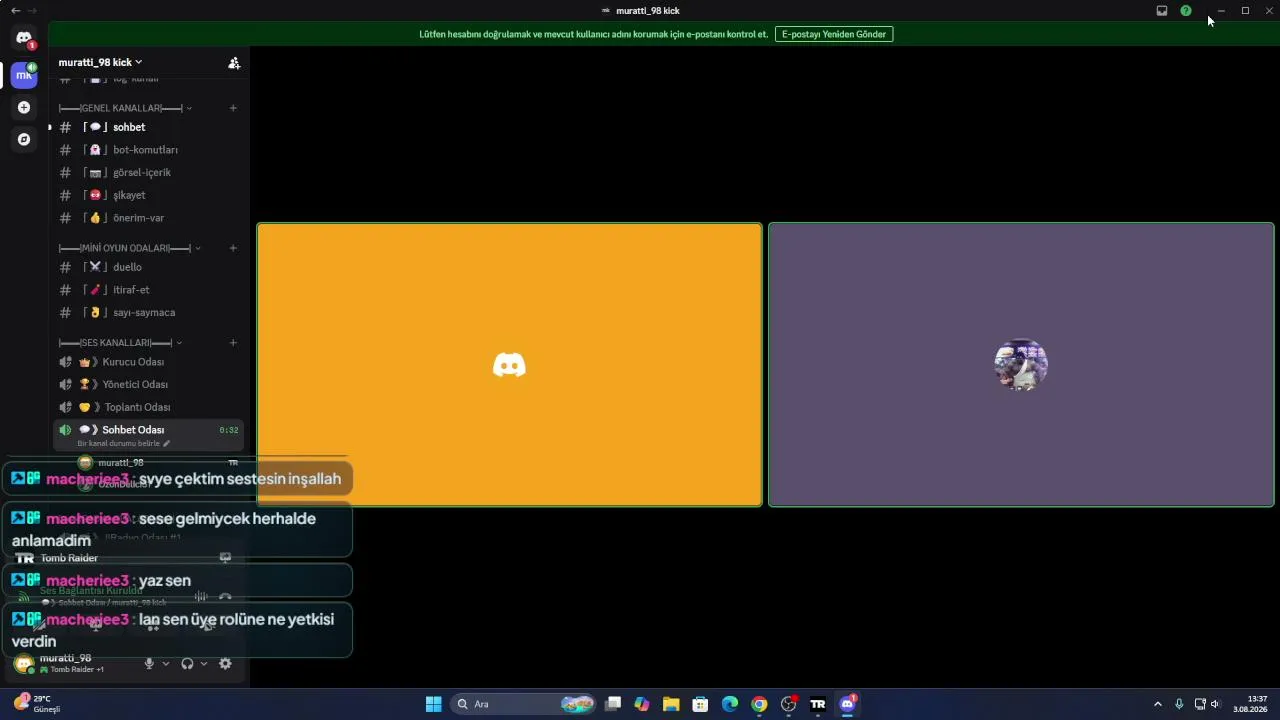Toggle headphone deafen in user panel
Screen dimensions: 1280x720
click(x=187, y=663)
